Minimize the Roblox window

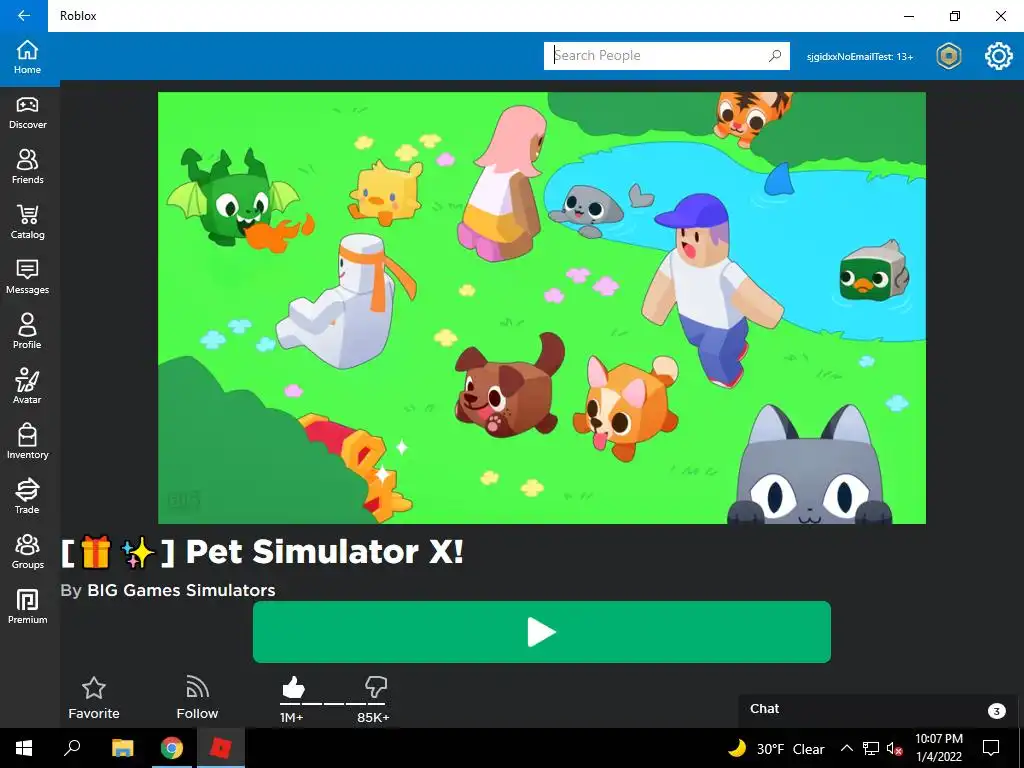tap(909, 16)
